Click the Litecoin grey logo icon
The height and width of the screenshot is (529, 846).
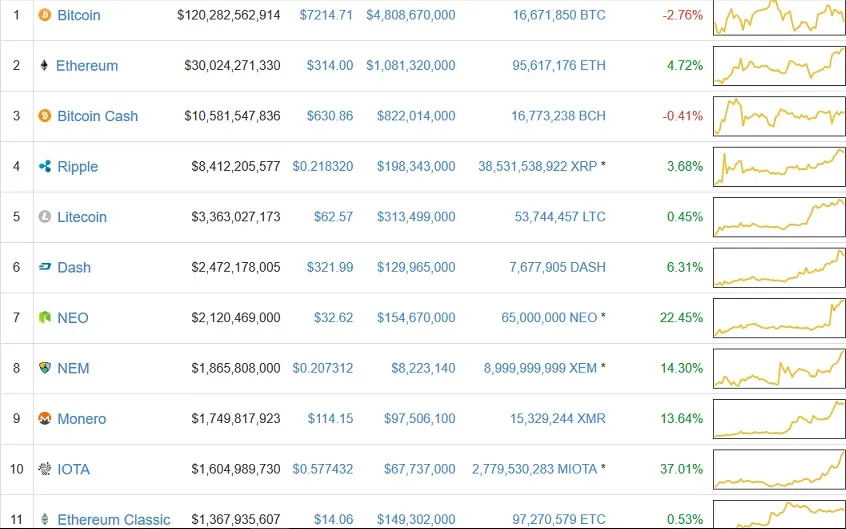pos(44,216)
